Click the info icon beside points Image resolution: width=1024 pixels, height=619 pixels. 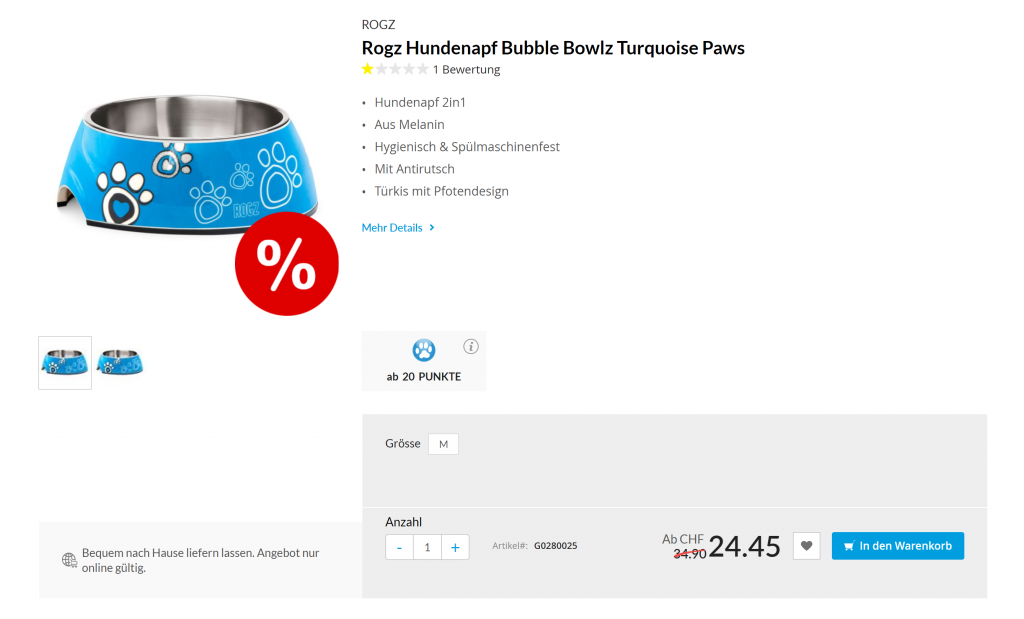(471, 347)
